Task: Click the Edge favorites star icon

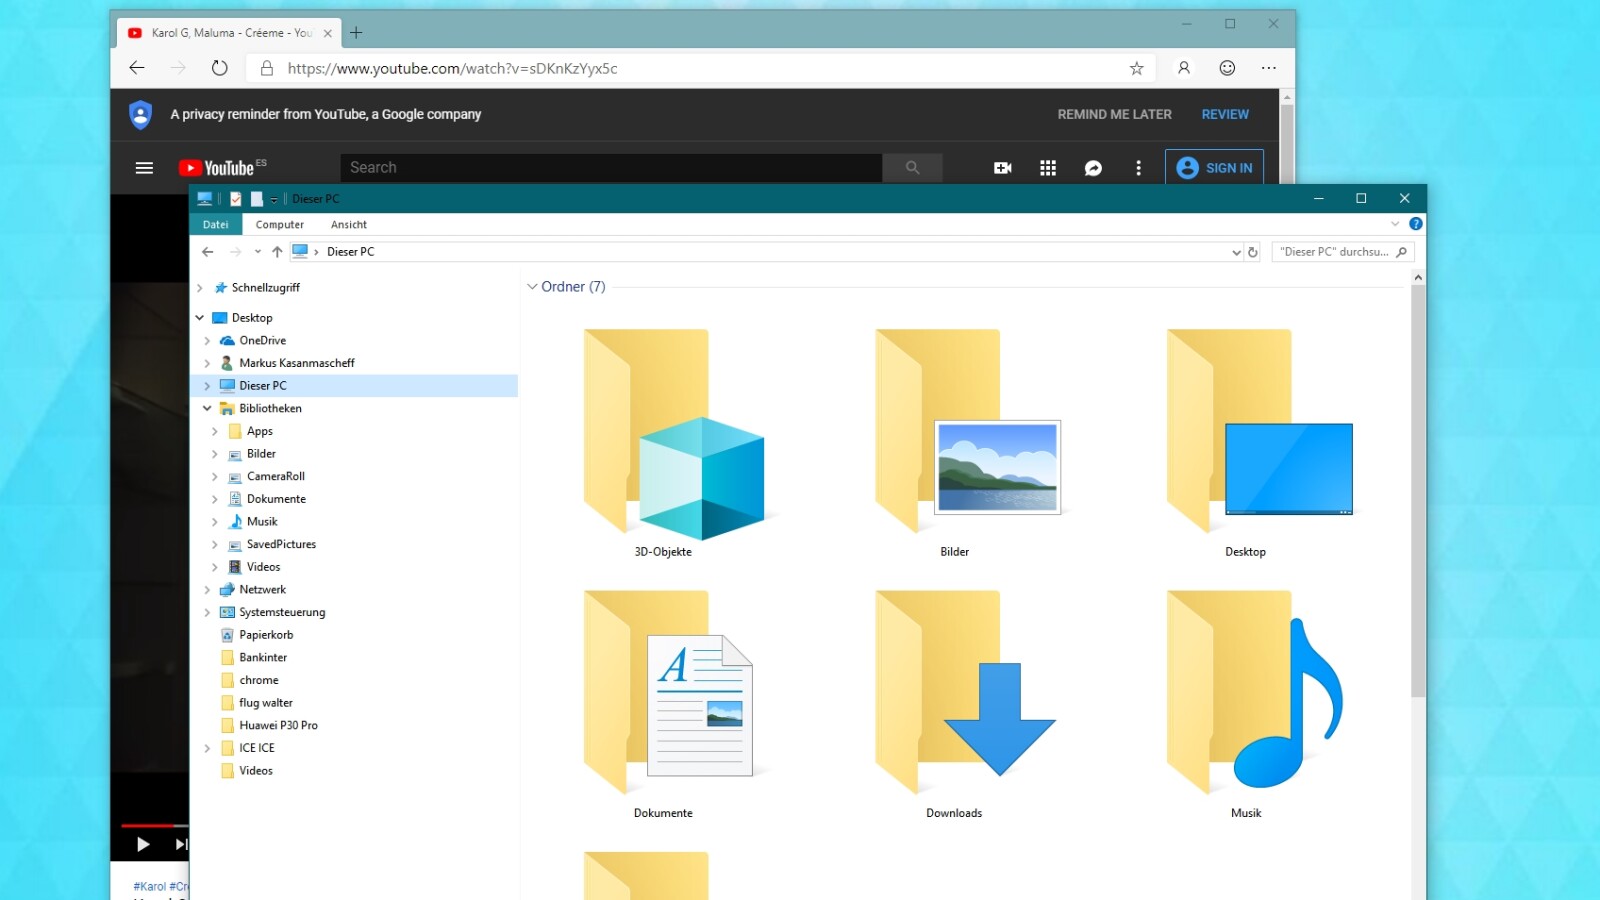Action: (x=1136, y=68)
